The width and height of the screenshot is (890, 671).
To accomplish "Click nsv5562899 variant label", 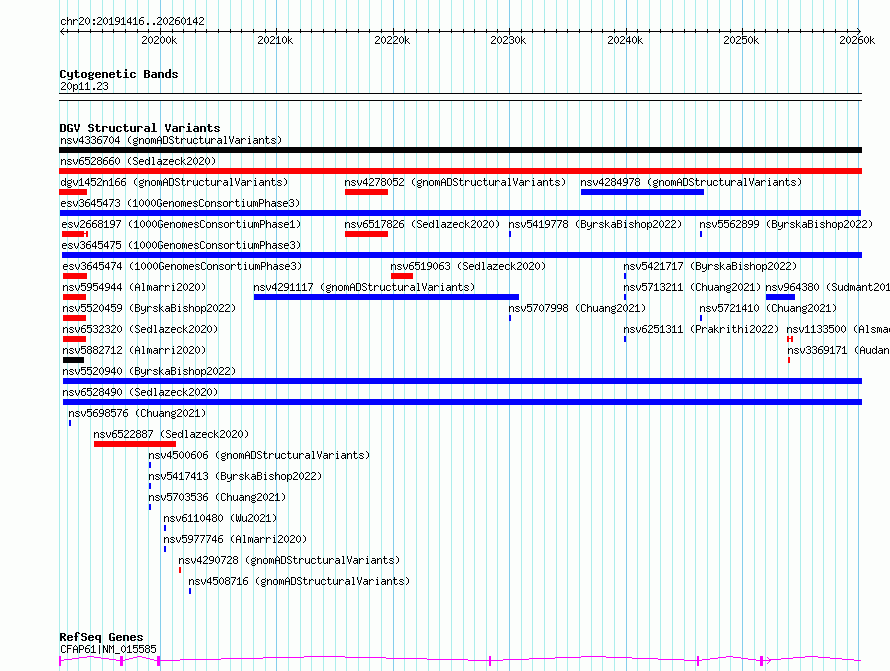I will [786, 224].
